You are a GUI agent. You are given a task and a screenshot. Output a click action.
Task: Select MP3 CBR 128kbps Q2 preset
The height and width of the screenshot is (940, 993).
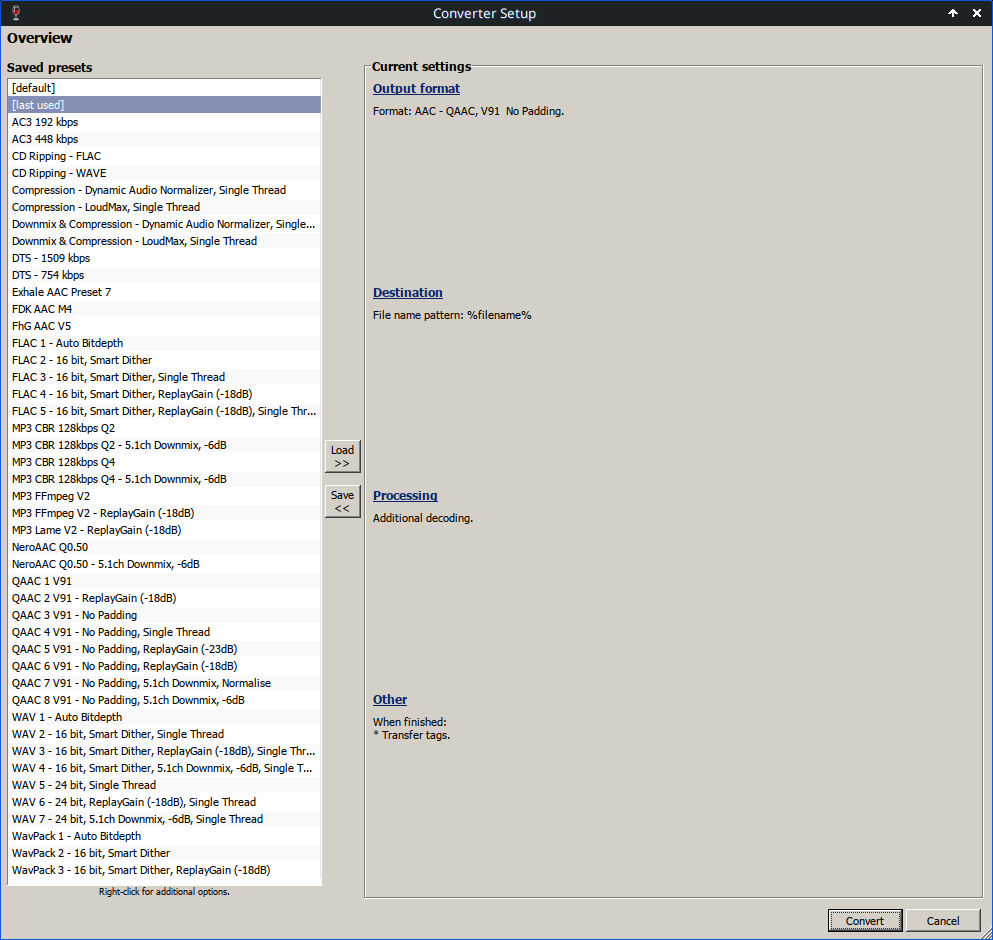[164, 428]
